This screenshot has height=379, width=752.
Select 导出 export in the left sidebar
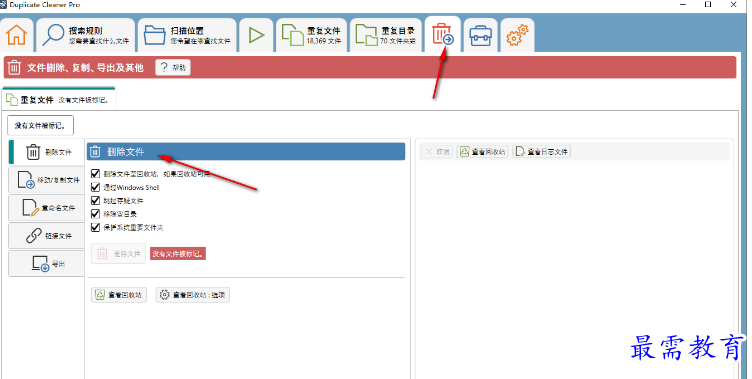click(47, 264)
